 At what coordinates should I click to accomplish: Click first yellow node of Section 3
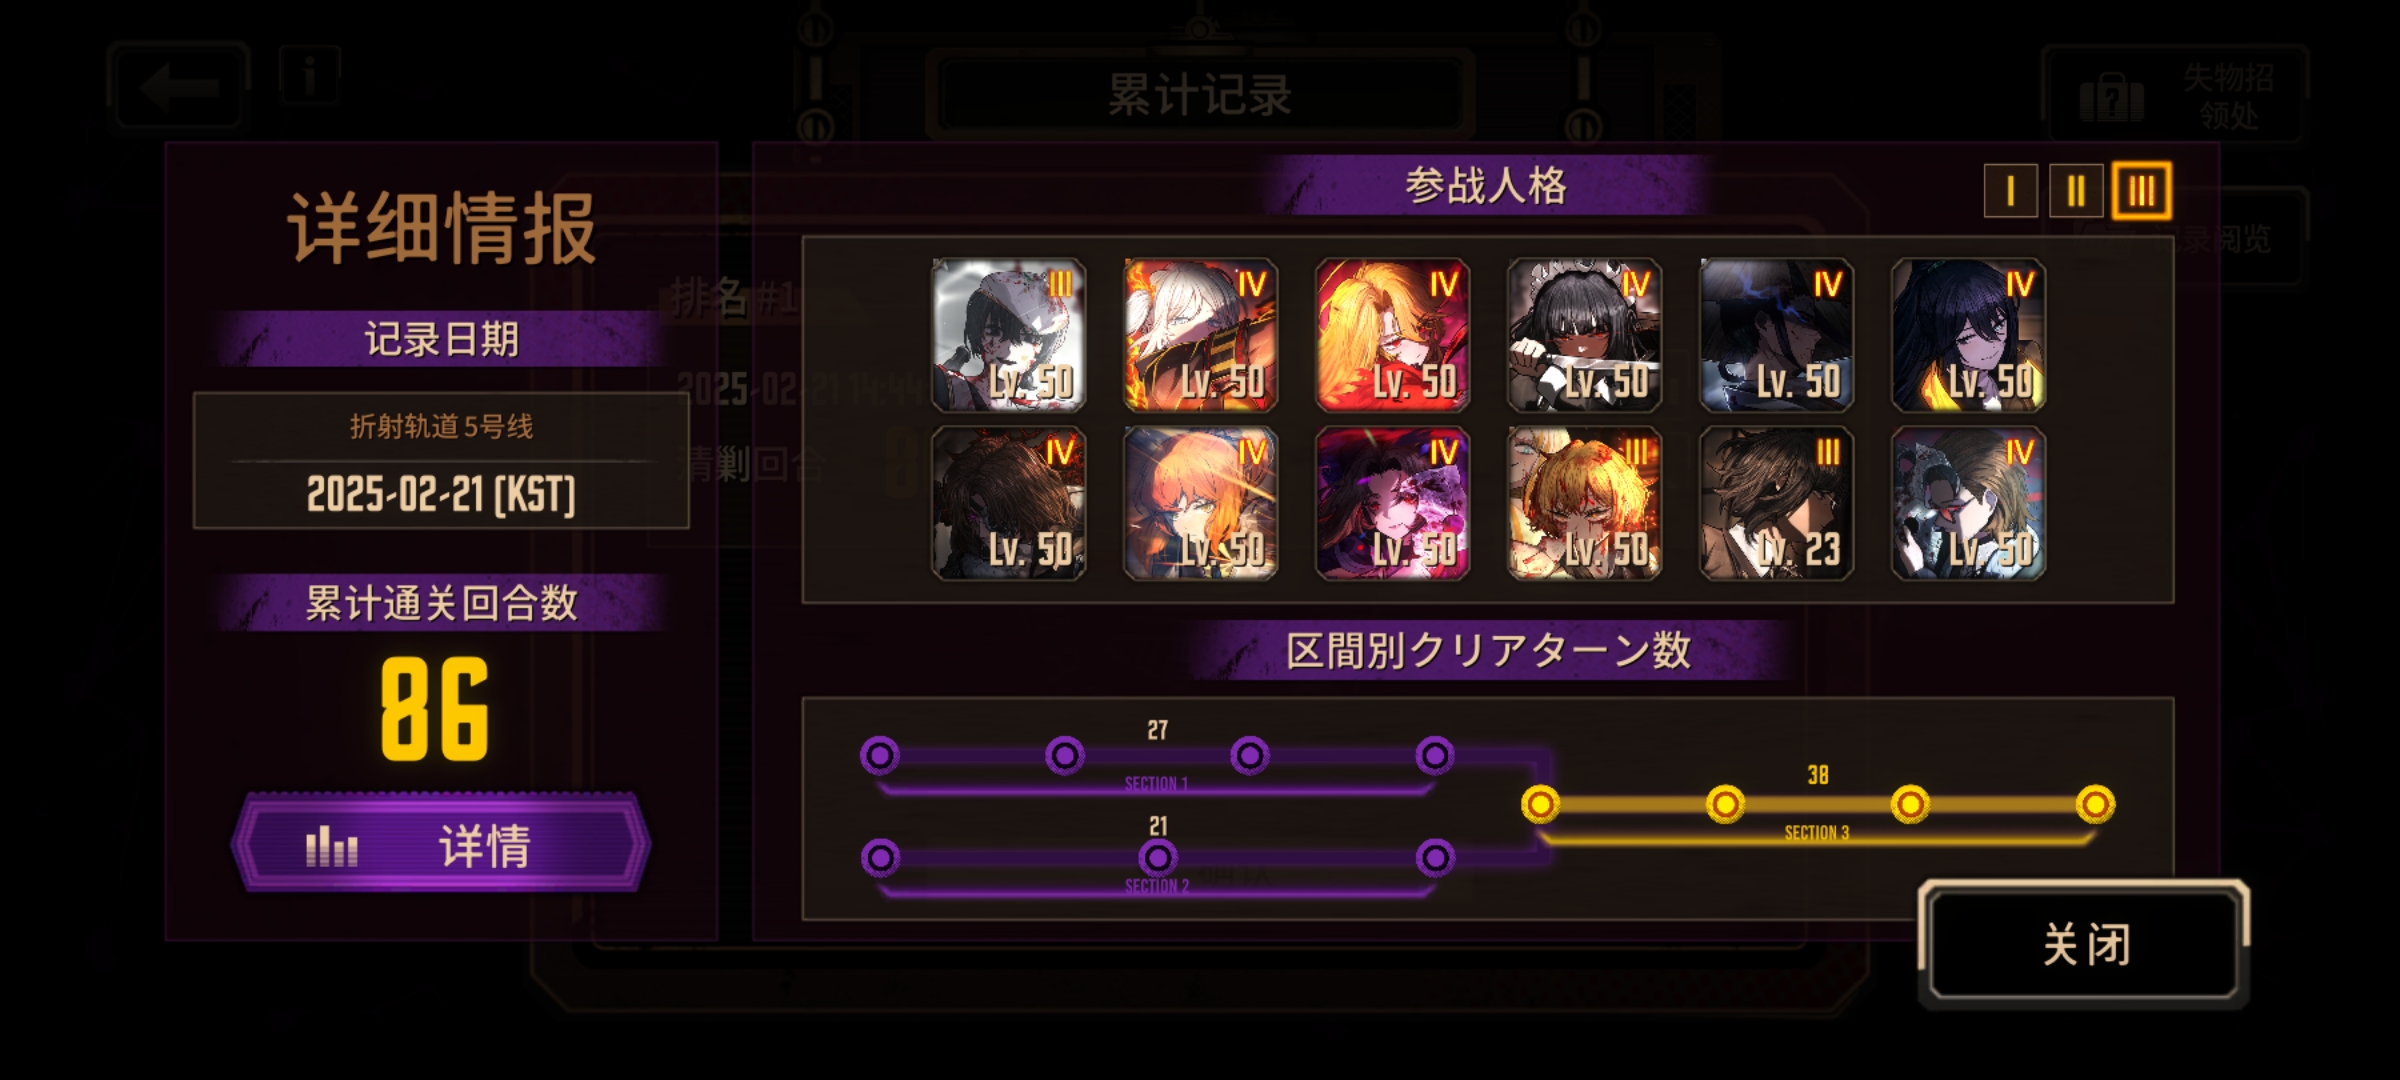click(1540, 804)
